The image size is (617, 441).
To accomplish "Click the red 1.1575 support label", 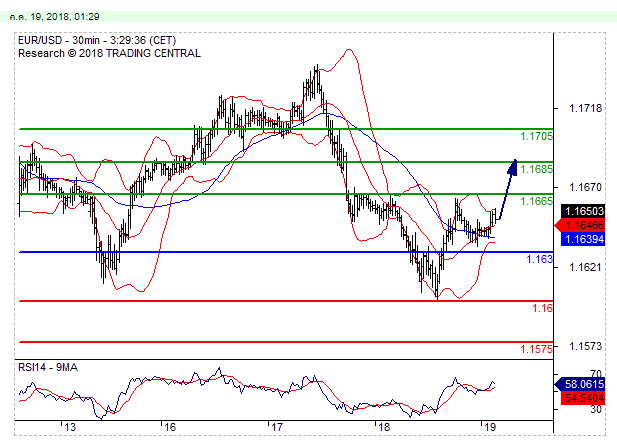I will tap(536, 349).
